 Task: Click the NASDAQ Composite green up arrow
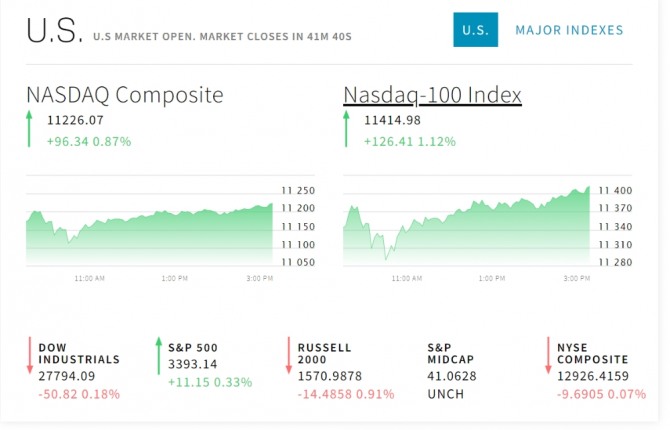(30, 130)
